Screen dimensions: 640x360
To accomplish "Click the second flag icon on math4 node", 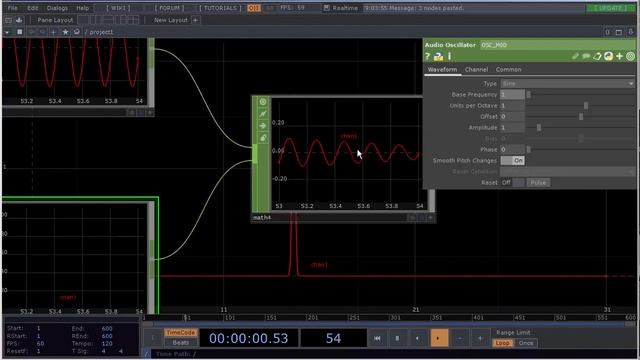I will pyautogui.click(x=263, y=114).
